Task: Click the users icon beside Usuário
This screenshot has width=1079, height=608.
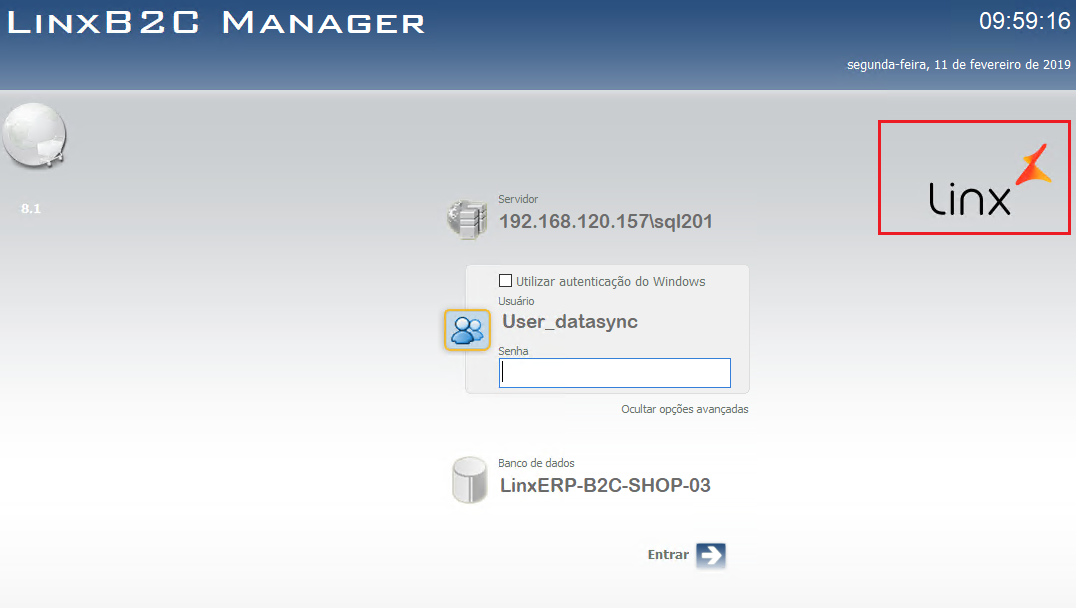Action: 467,329
